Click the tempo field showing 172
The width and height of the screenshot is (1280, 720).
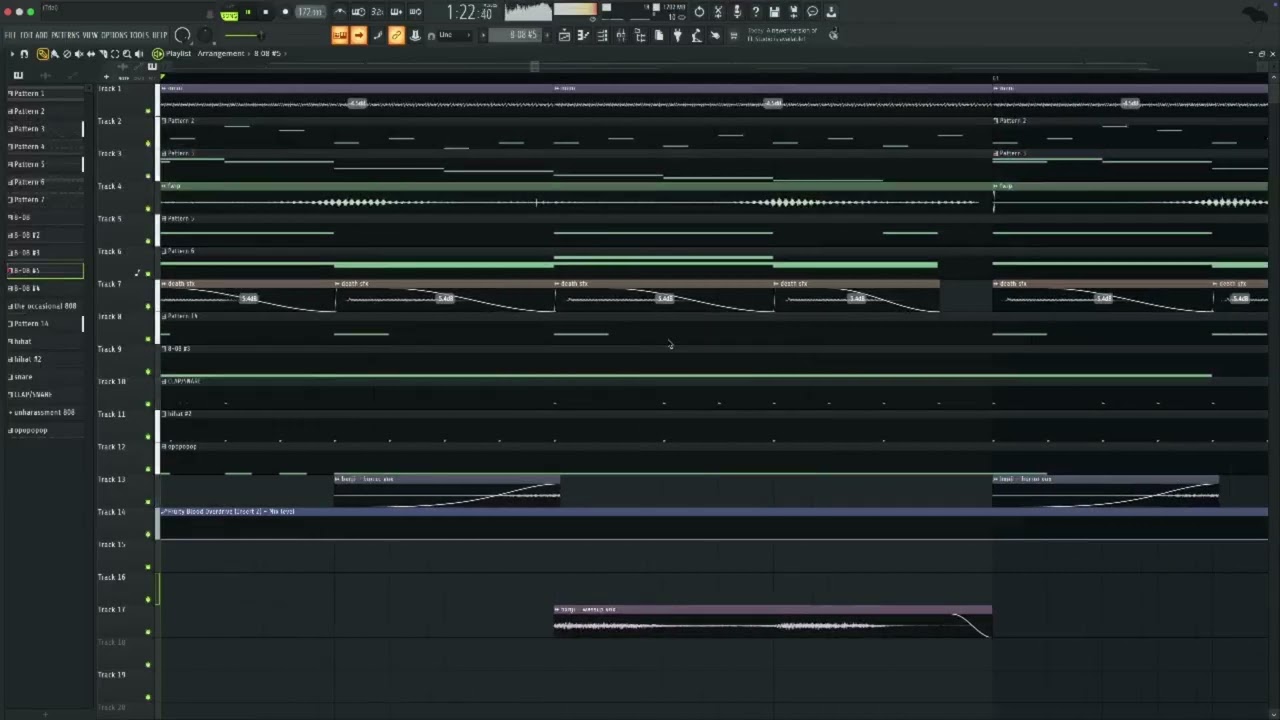(310, 12)
